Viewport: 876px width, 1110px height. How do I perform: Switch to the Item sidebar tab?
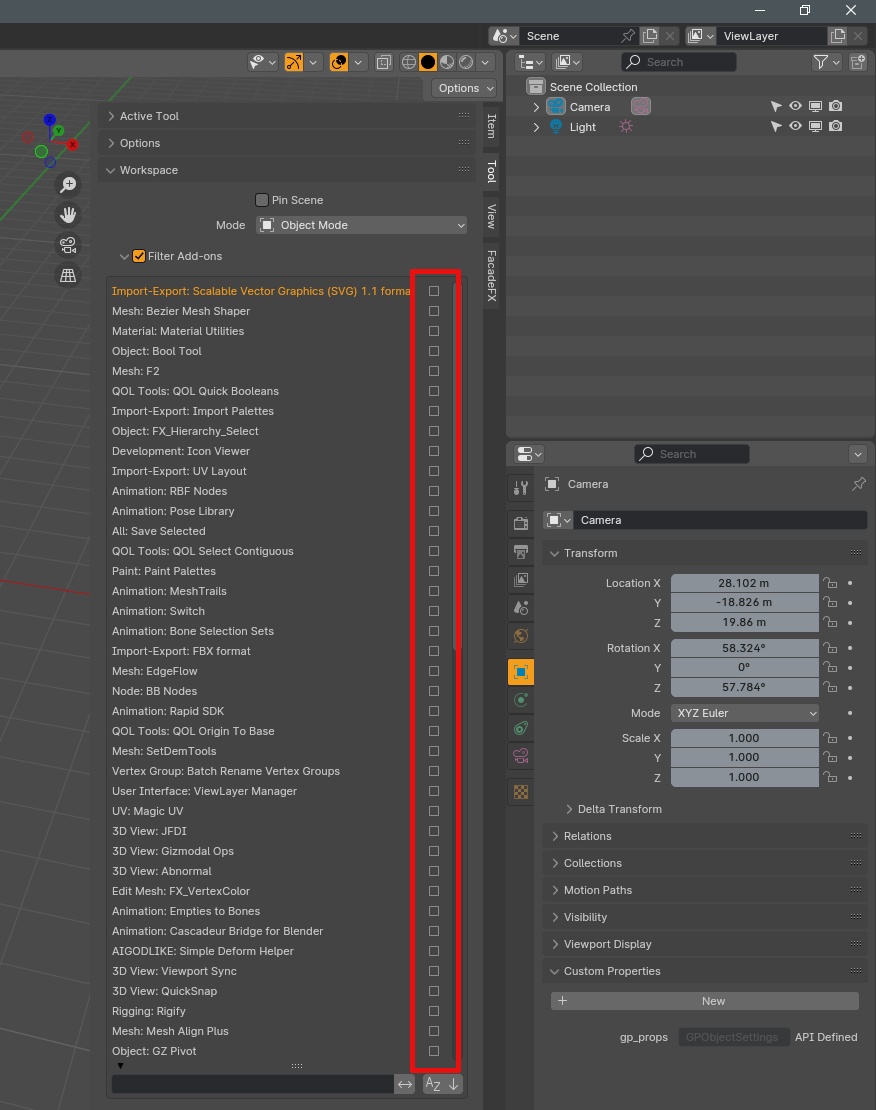[491, 126]
